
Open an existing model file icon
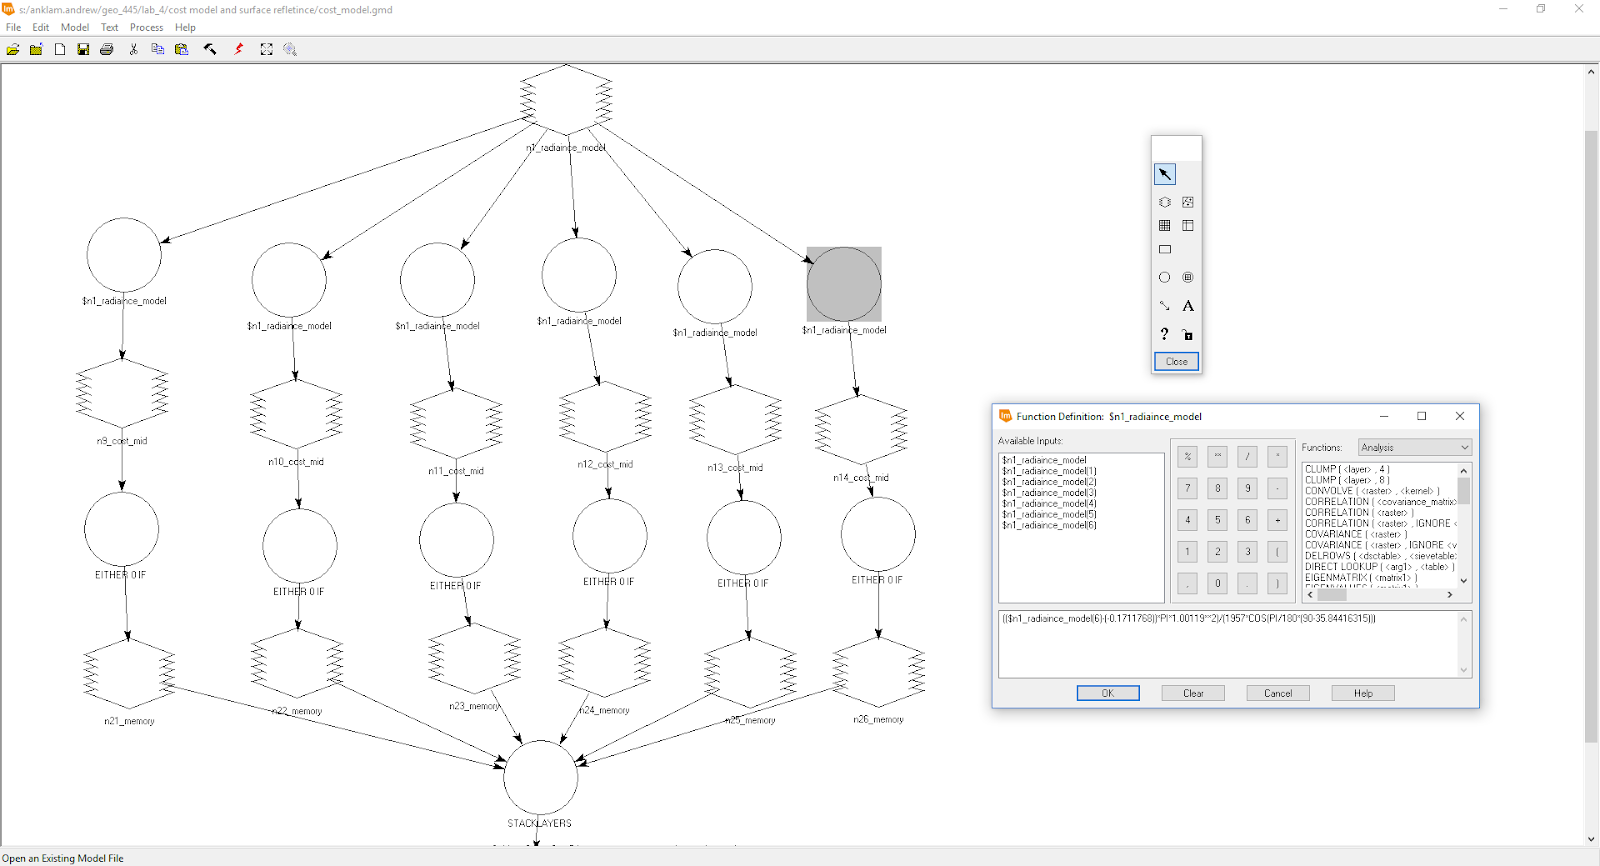pyautogui.click(x=13, y=49)
